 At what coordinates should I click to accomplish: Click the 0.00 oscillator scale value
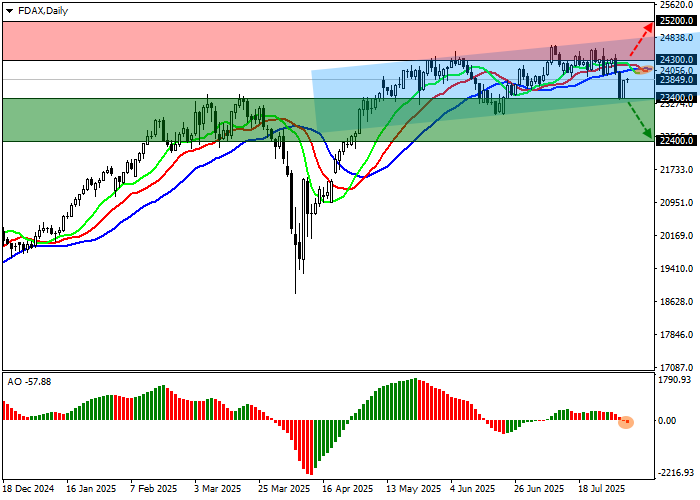(x=667, y=421)
